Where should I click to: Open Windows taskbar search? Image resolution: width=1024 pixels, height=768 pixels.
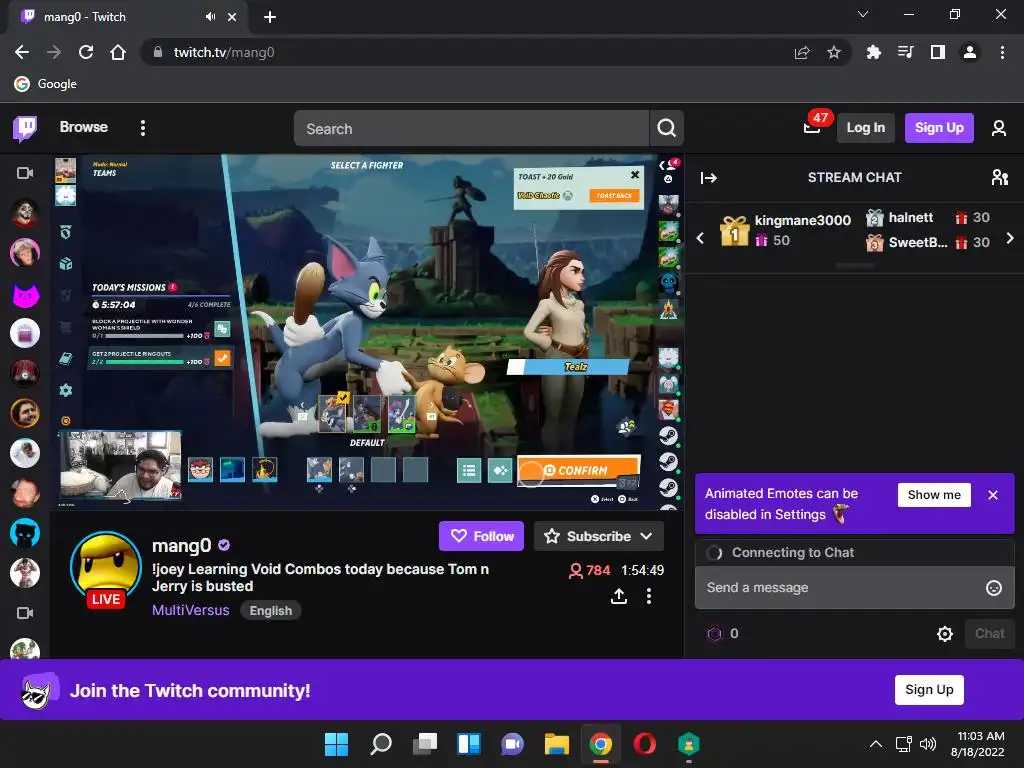pyautogui.click(x=381, y=744)
